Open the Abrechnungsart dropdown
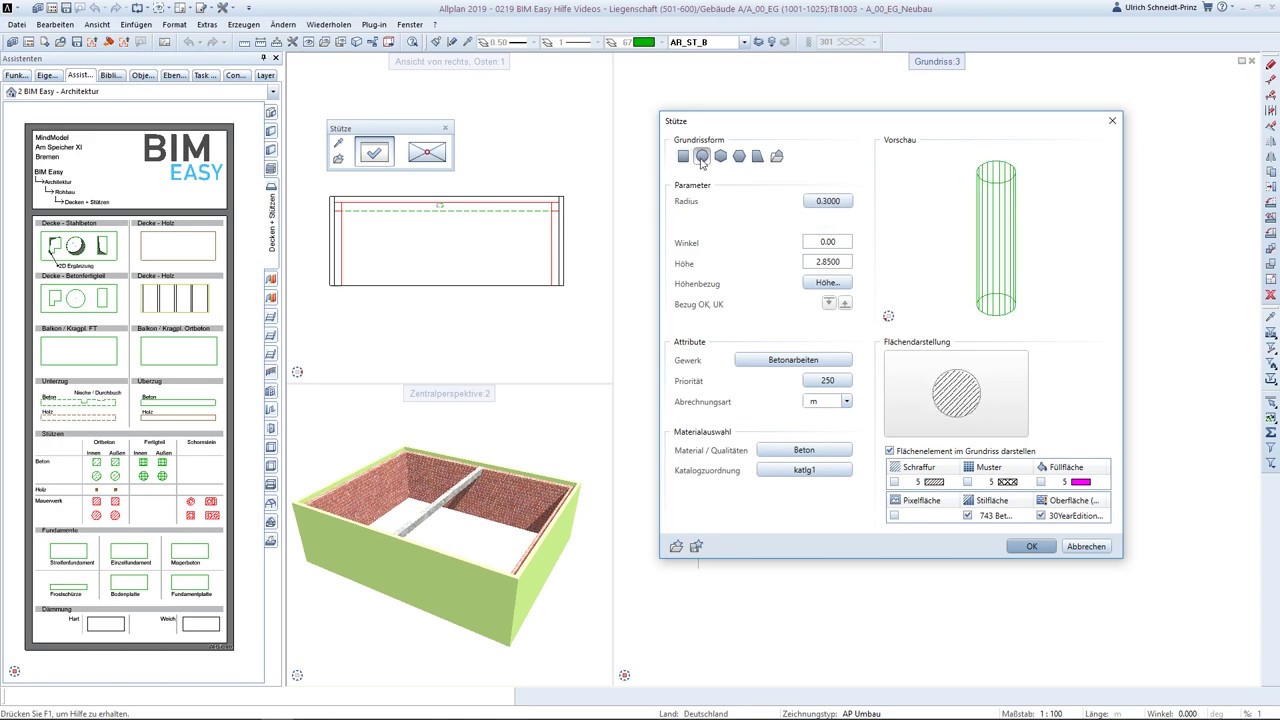Screen dimensions: 1280x720 pyautogui.click(x=846, y=401)
